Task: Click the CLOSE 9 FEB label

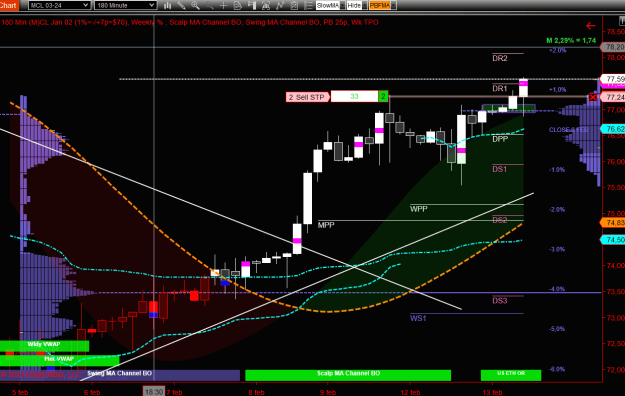Action: [x=568, y=130]
